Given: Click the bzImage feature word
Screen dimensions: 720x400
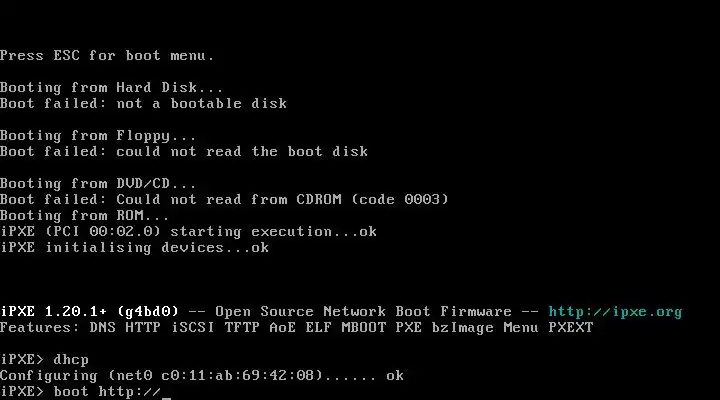Looking at the screenshot, I should click(462, 328).
